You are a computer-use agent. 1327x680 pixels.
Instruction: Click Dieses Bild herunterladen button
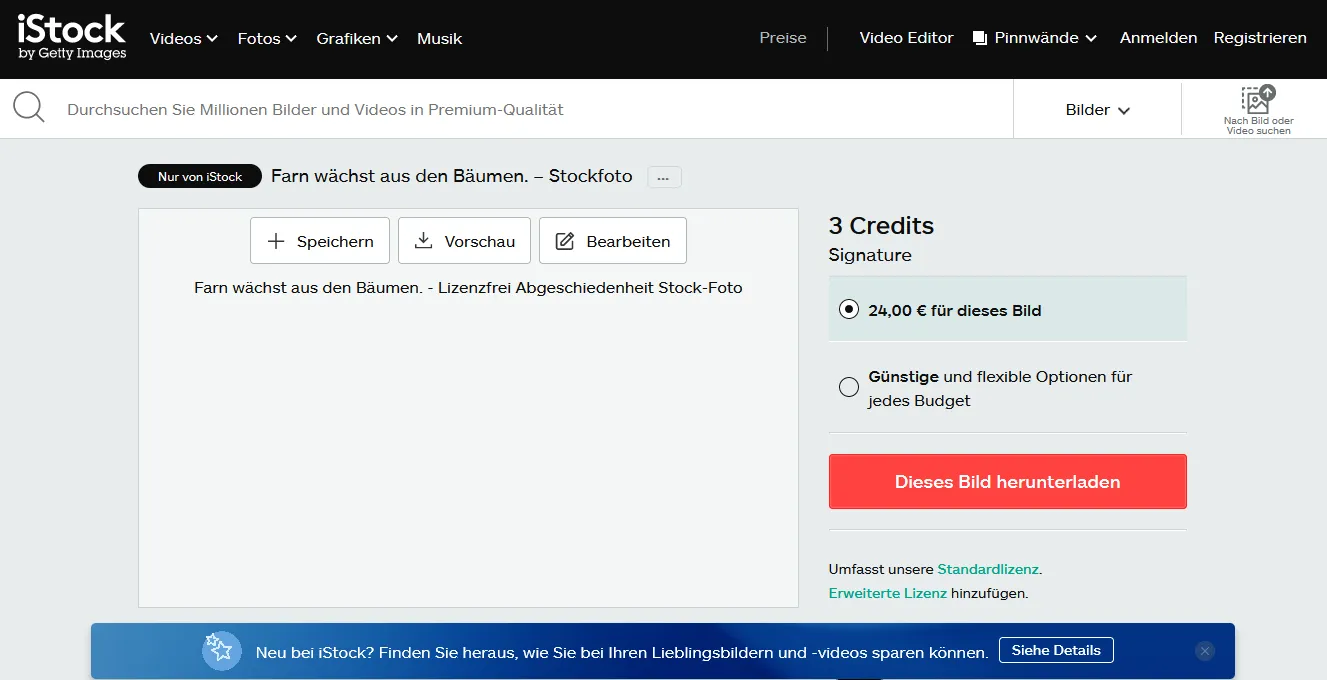pos(1008,482)
